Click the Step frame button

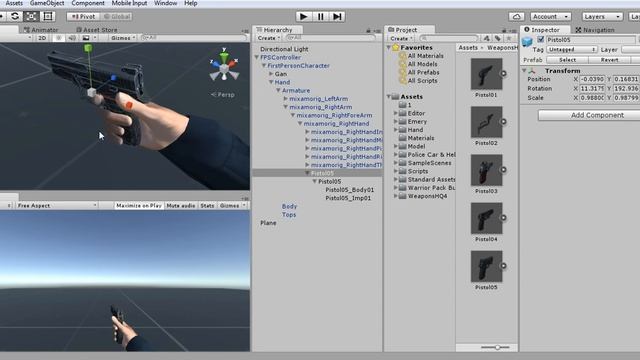point(338,16)
